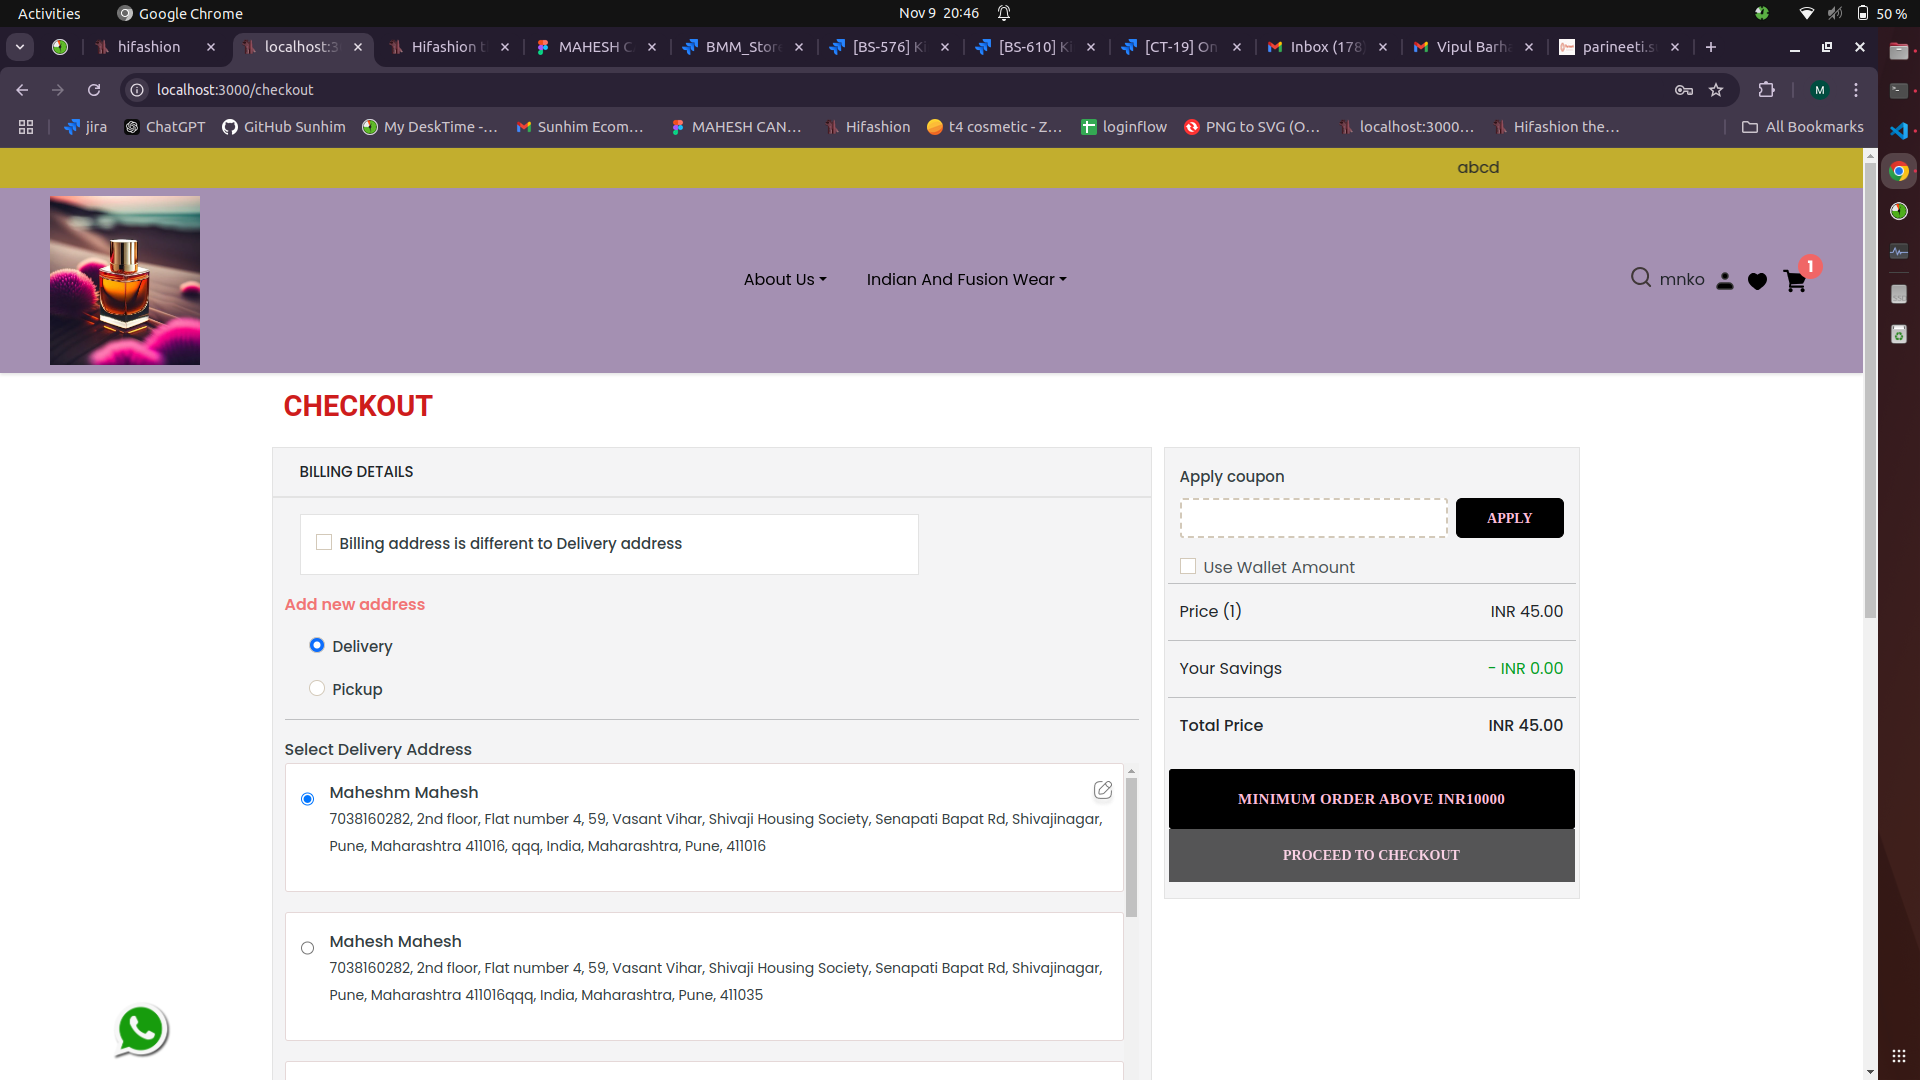Image resolution: width=1920 pixels, height=1080 pixels.
Task: Select the Pickup radio option
Action: [317, 688]
